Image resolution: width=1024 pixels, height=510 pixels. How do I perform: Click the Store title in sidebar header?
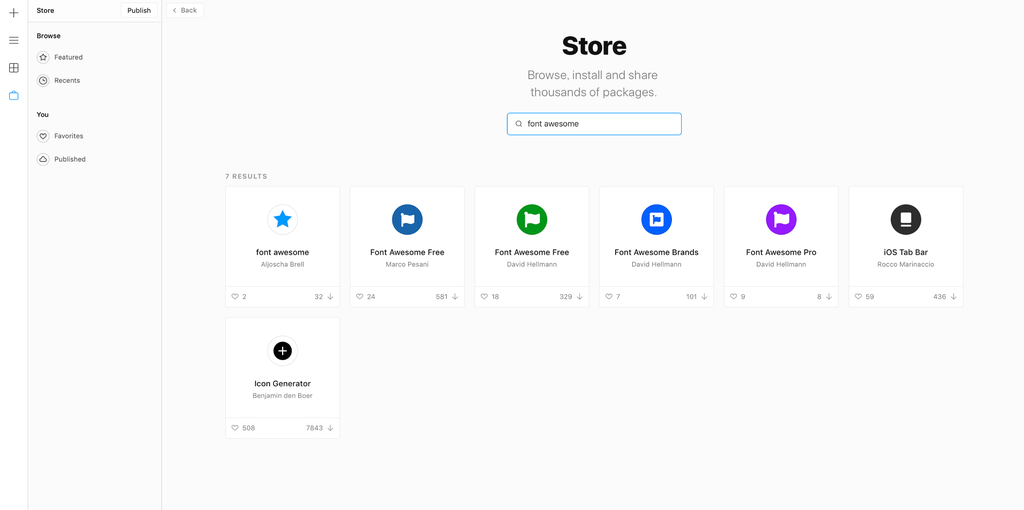(x=46, y=10)
